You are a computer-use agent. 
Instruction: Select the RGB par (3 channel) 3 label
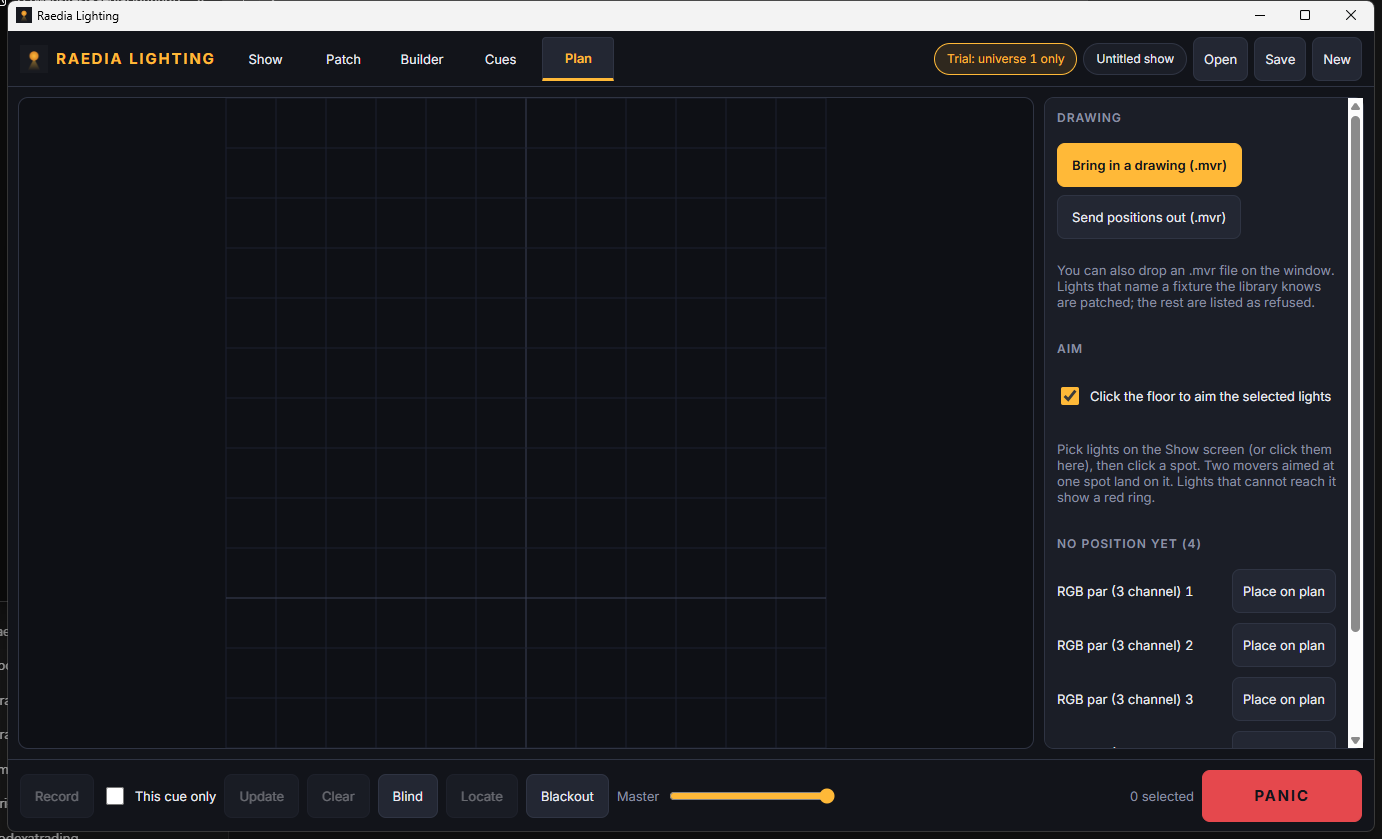click(1125, 699)
